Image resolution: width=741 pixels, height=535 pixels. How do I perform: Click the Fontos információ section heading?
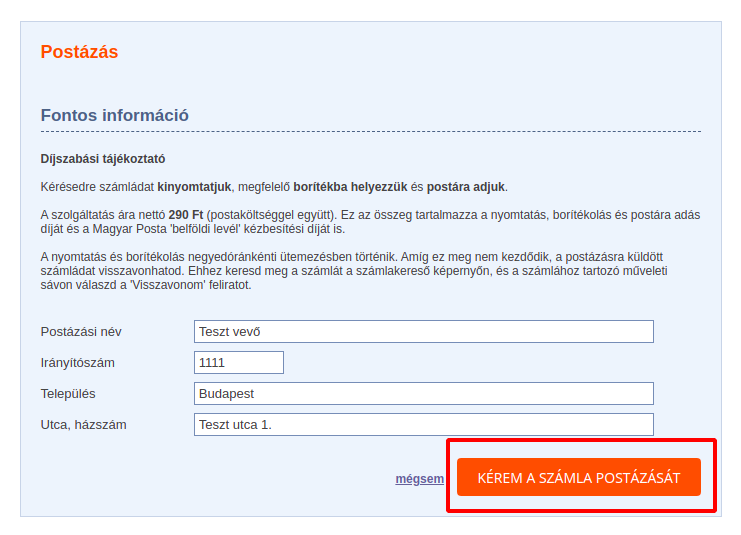[x=114, y=115]
